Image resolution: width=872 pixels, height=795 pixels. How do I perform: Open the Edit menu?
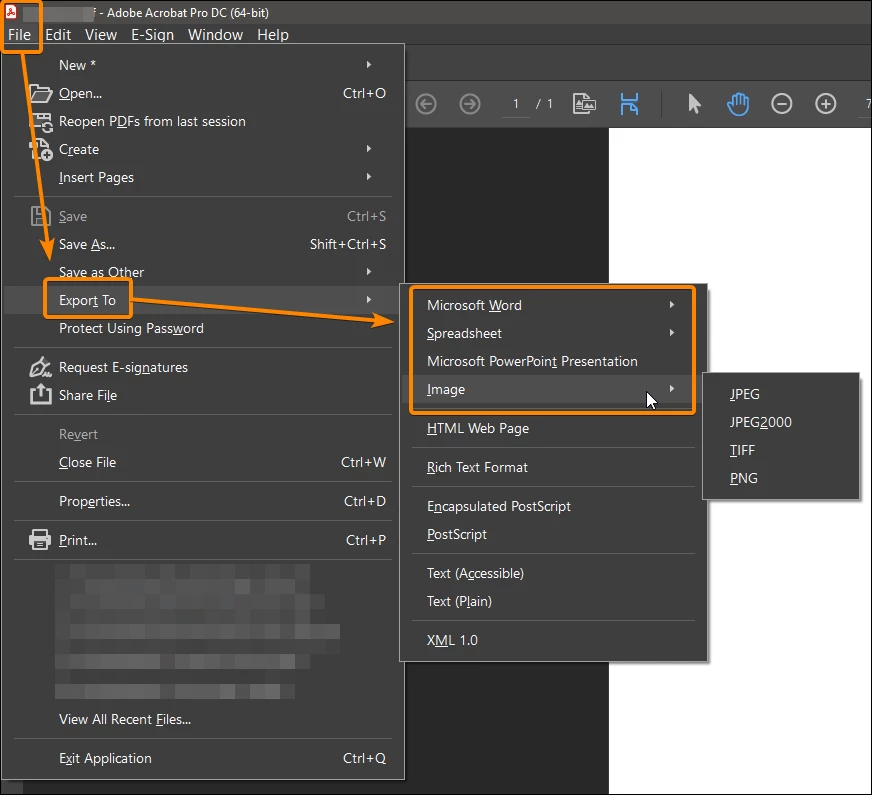pos(58,34)
